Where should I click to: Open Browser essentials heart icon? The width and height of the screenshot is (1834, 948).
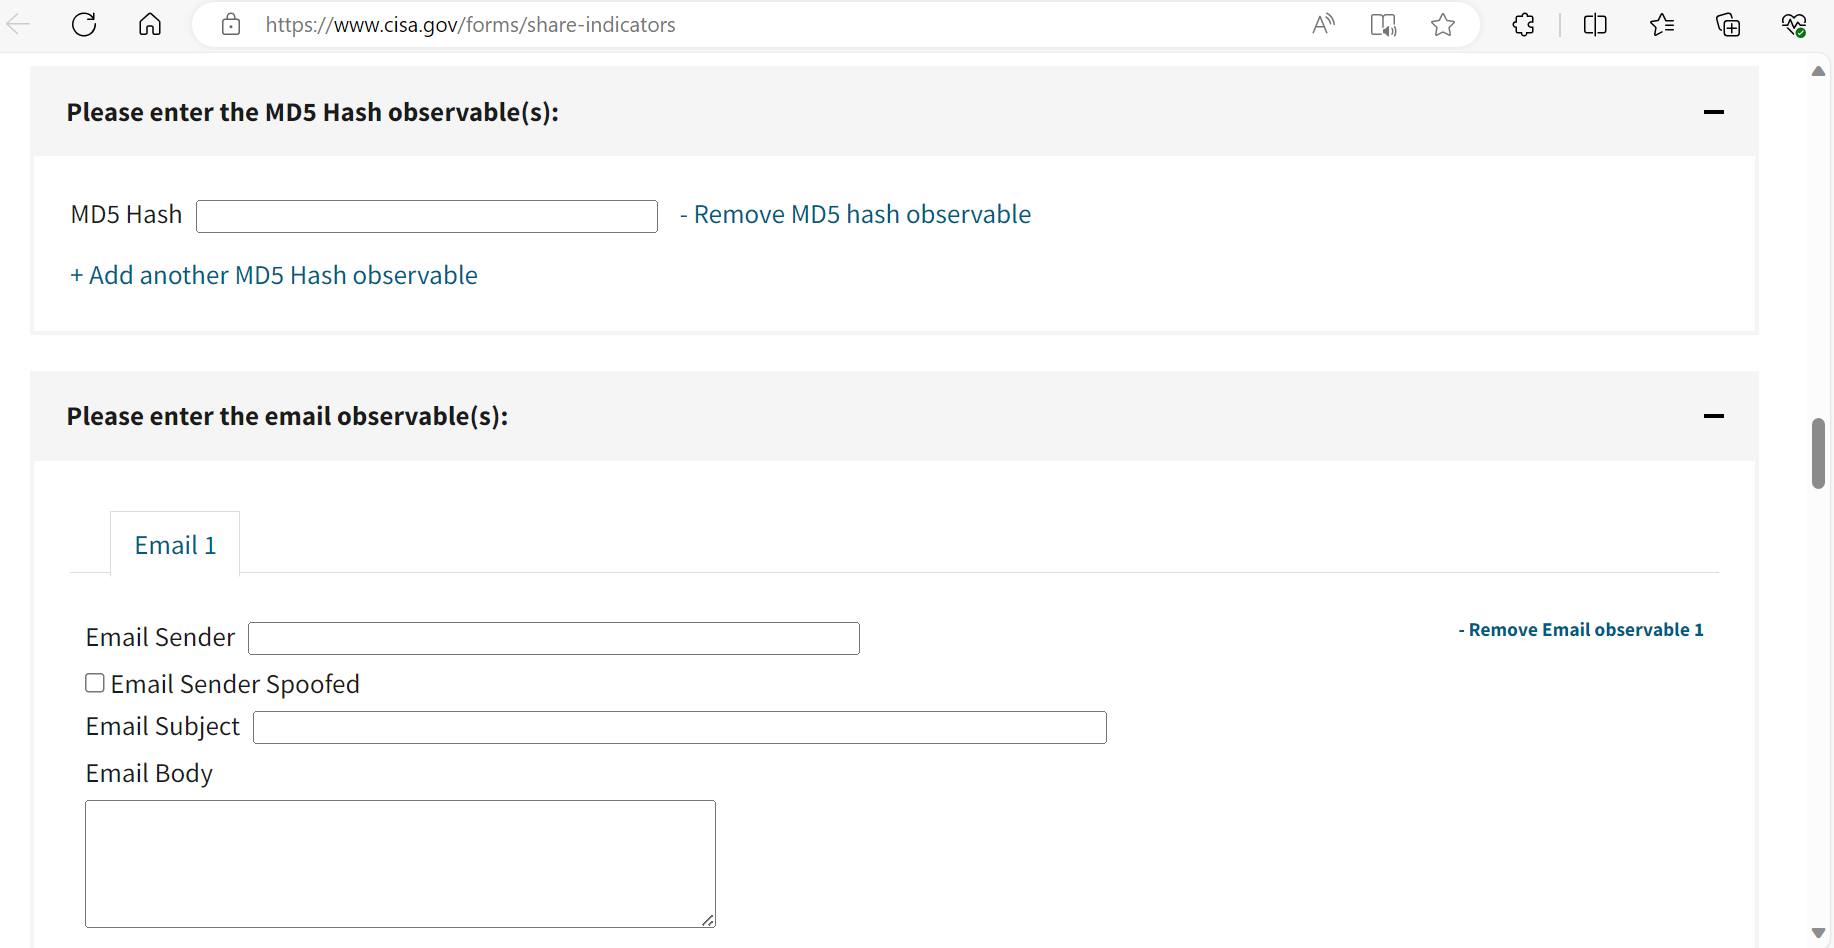(1794, 25)
